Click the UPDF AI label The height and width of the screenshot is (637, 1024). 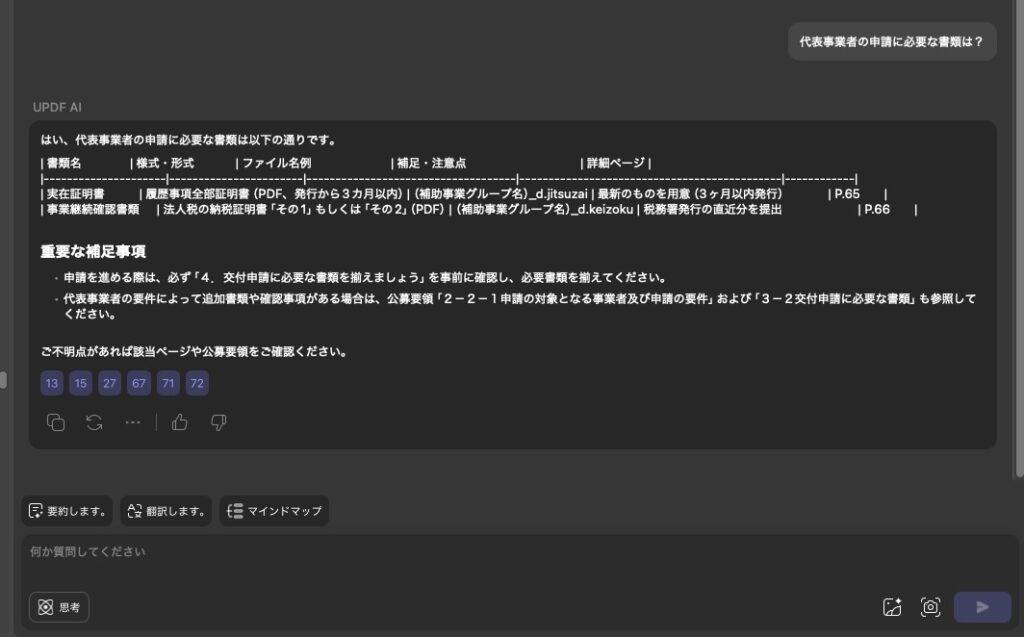point(57,107)
